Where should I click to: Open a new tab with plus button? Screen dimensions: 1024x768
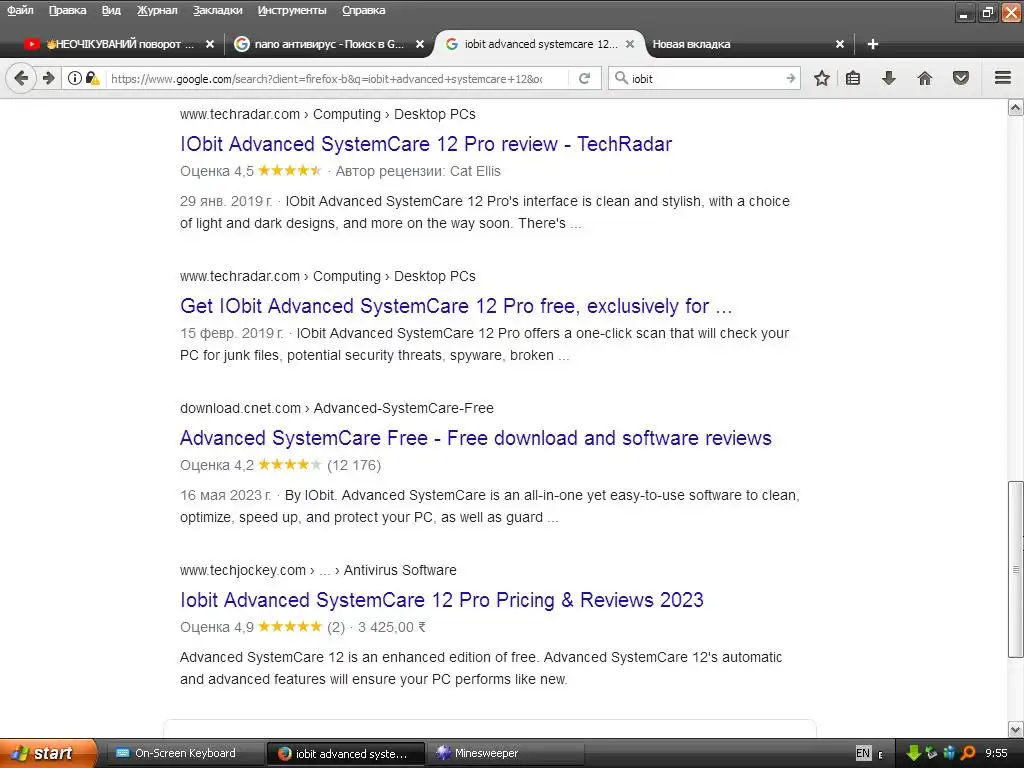coord(872,44)
